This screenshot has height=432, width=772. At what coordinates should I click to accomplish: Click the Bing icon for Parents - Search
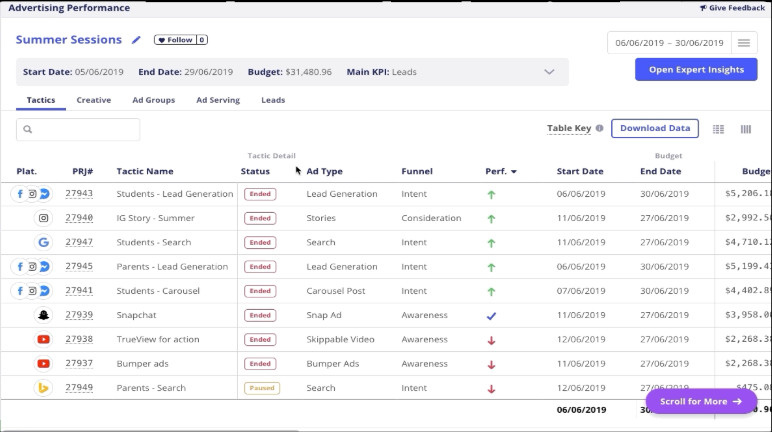click(44, 388)
